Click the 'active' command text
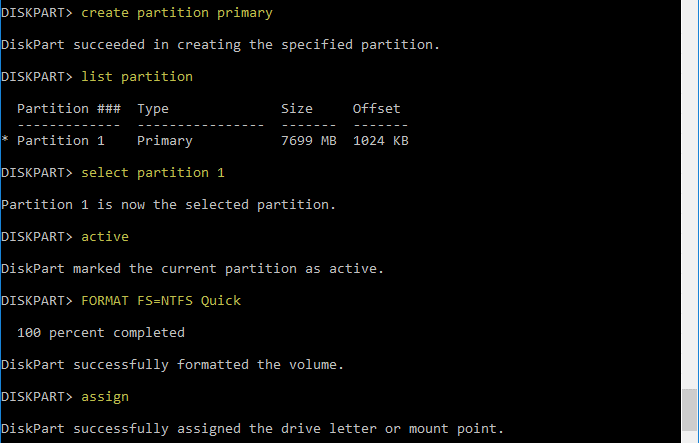Viewport: 699px width, 443px height. coord(105,236)
